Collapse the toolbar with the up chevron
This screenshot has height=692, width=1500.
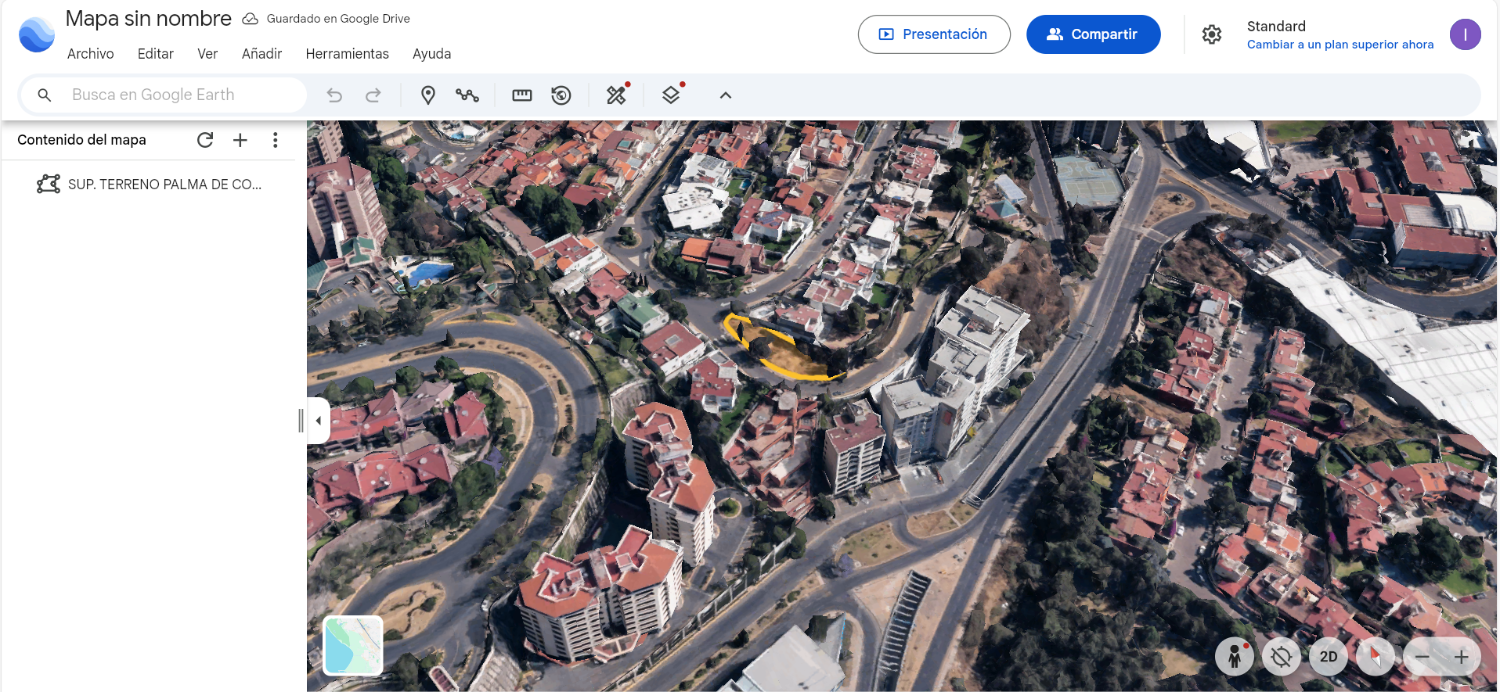point(726,95)
